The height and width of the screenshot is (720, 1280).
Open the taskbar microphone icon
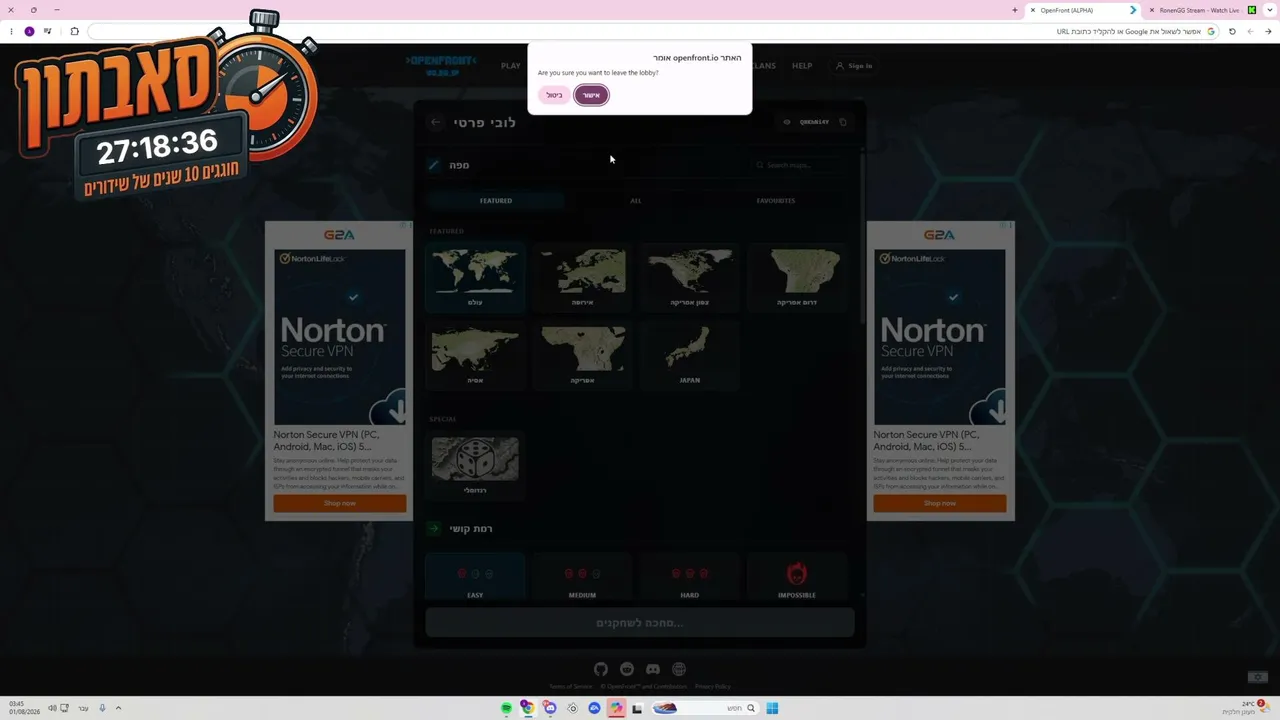pos(102,708)
